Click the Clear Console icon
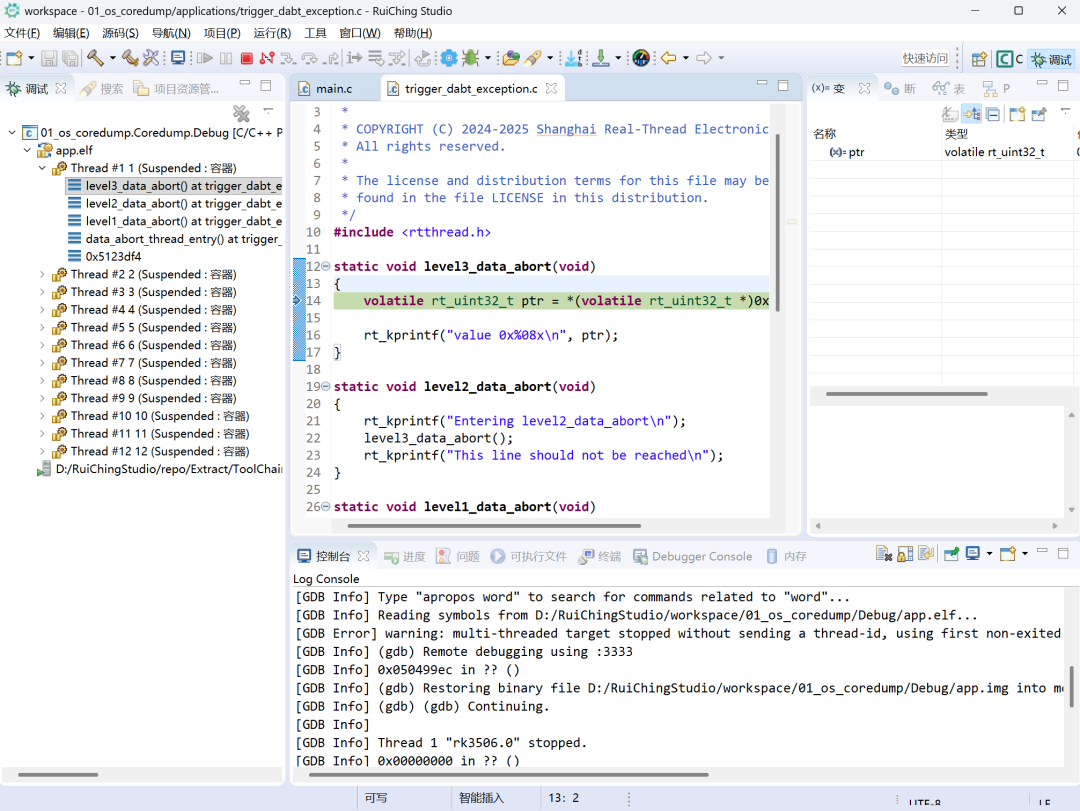Screen dimensions: 1080x811 884,554
